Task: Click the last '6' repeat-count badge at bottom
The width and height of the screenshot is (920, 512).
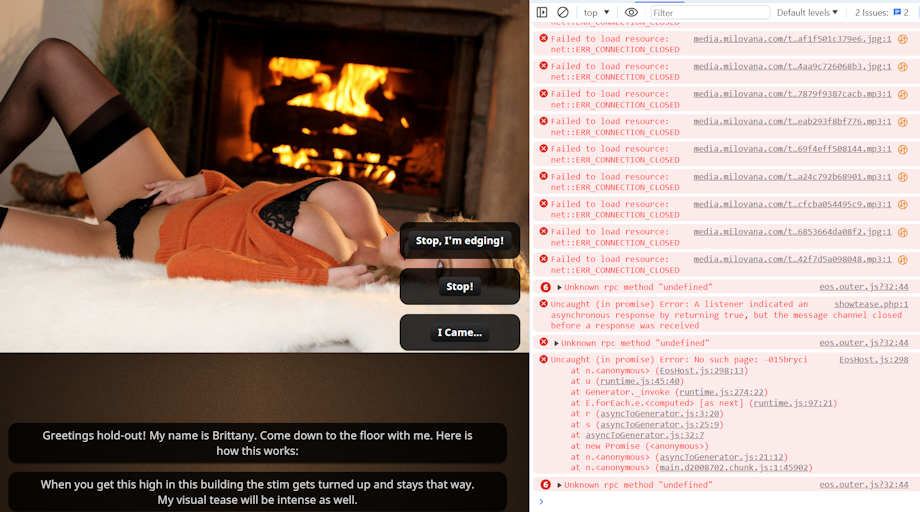Action: click(545, 485)
